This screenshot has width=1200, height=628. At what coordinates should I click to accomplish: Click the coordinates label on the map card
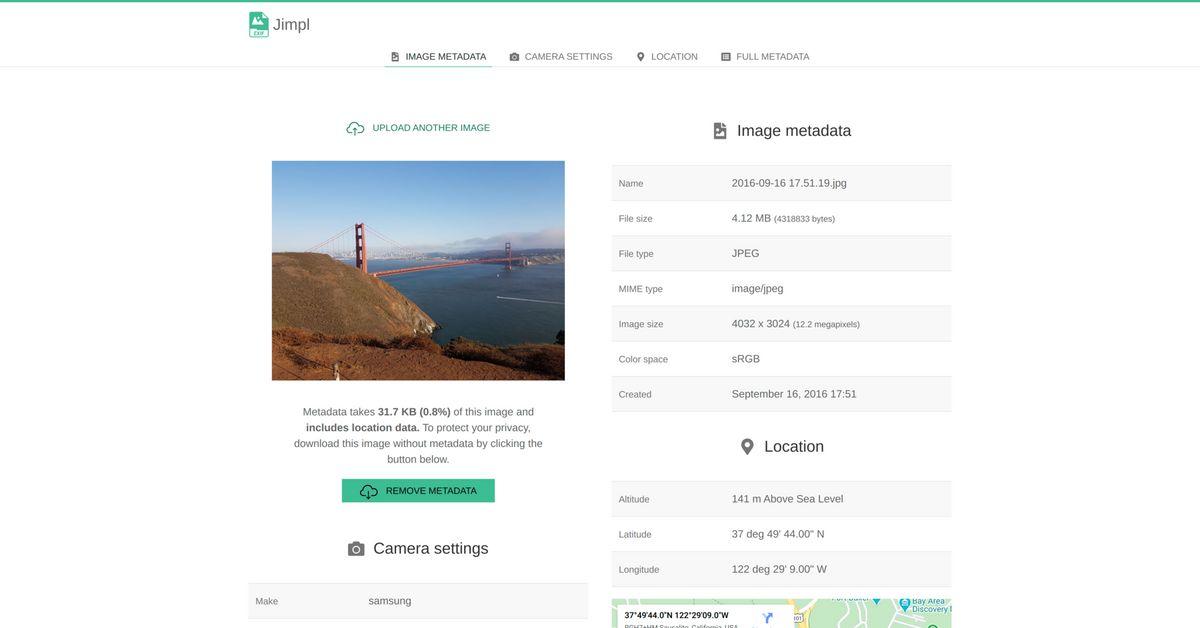[x=676, y=615]
